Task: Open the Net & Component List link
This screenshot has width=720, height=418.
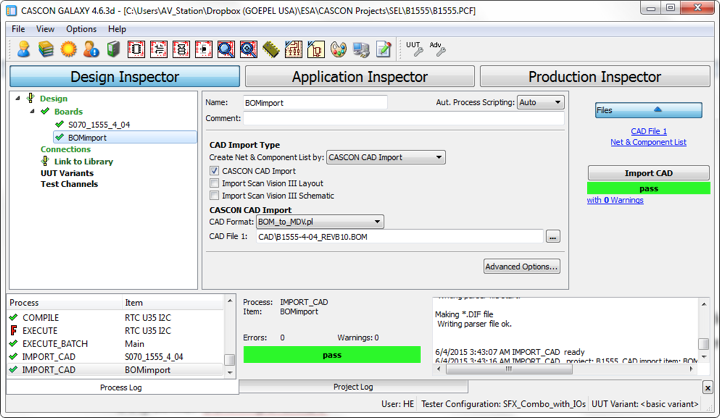Action: 648,142
